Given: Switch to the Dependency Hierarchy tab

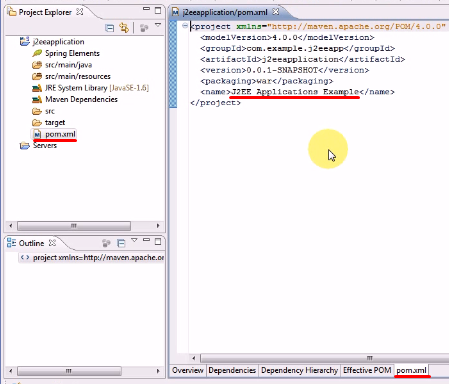Looking at the screenshot, I should 299,370.
